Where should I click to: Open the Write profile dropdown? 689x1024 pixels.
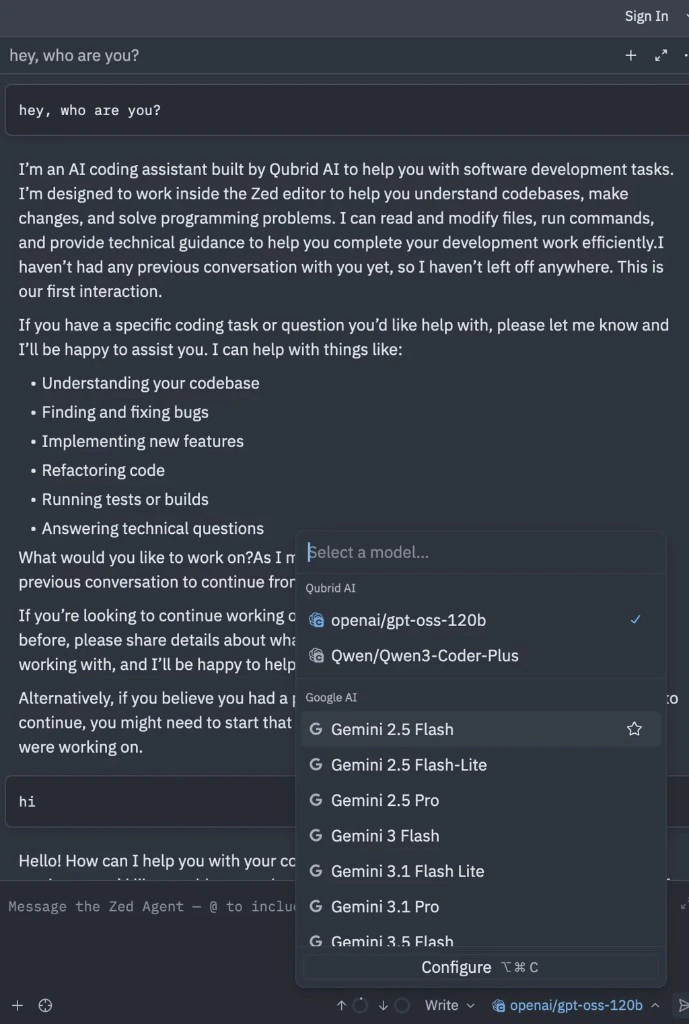(x=449, y=1005)
